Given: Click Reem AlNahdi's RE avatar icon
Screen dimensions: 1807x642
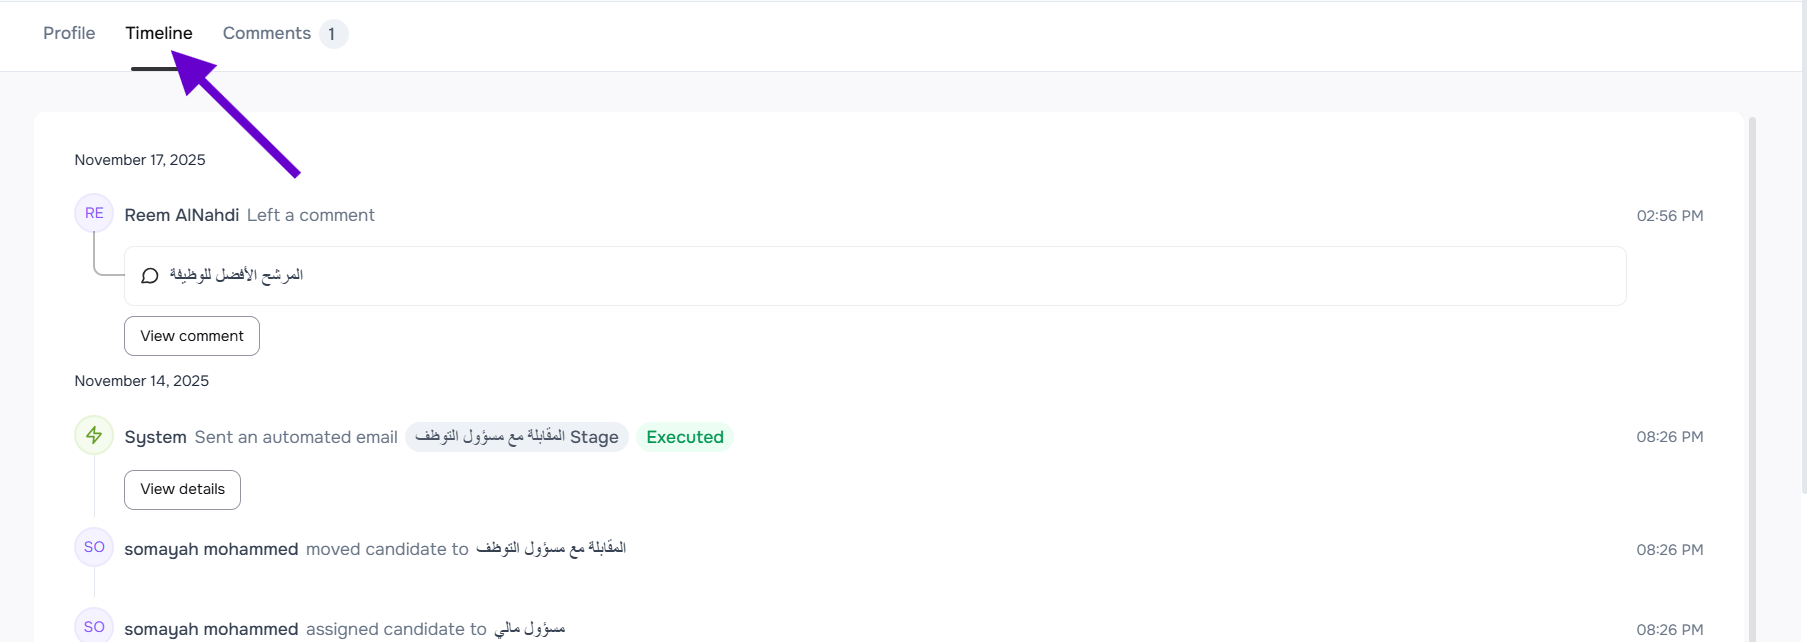Looking at the screenshot, I should pos(94,213).
